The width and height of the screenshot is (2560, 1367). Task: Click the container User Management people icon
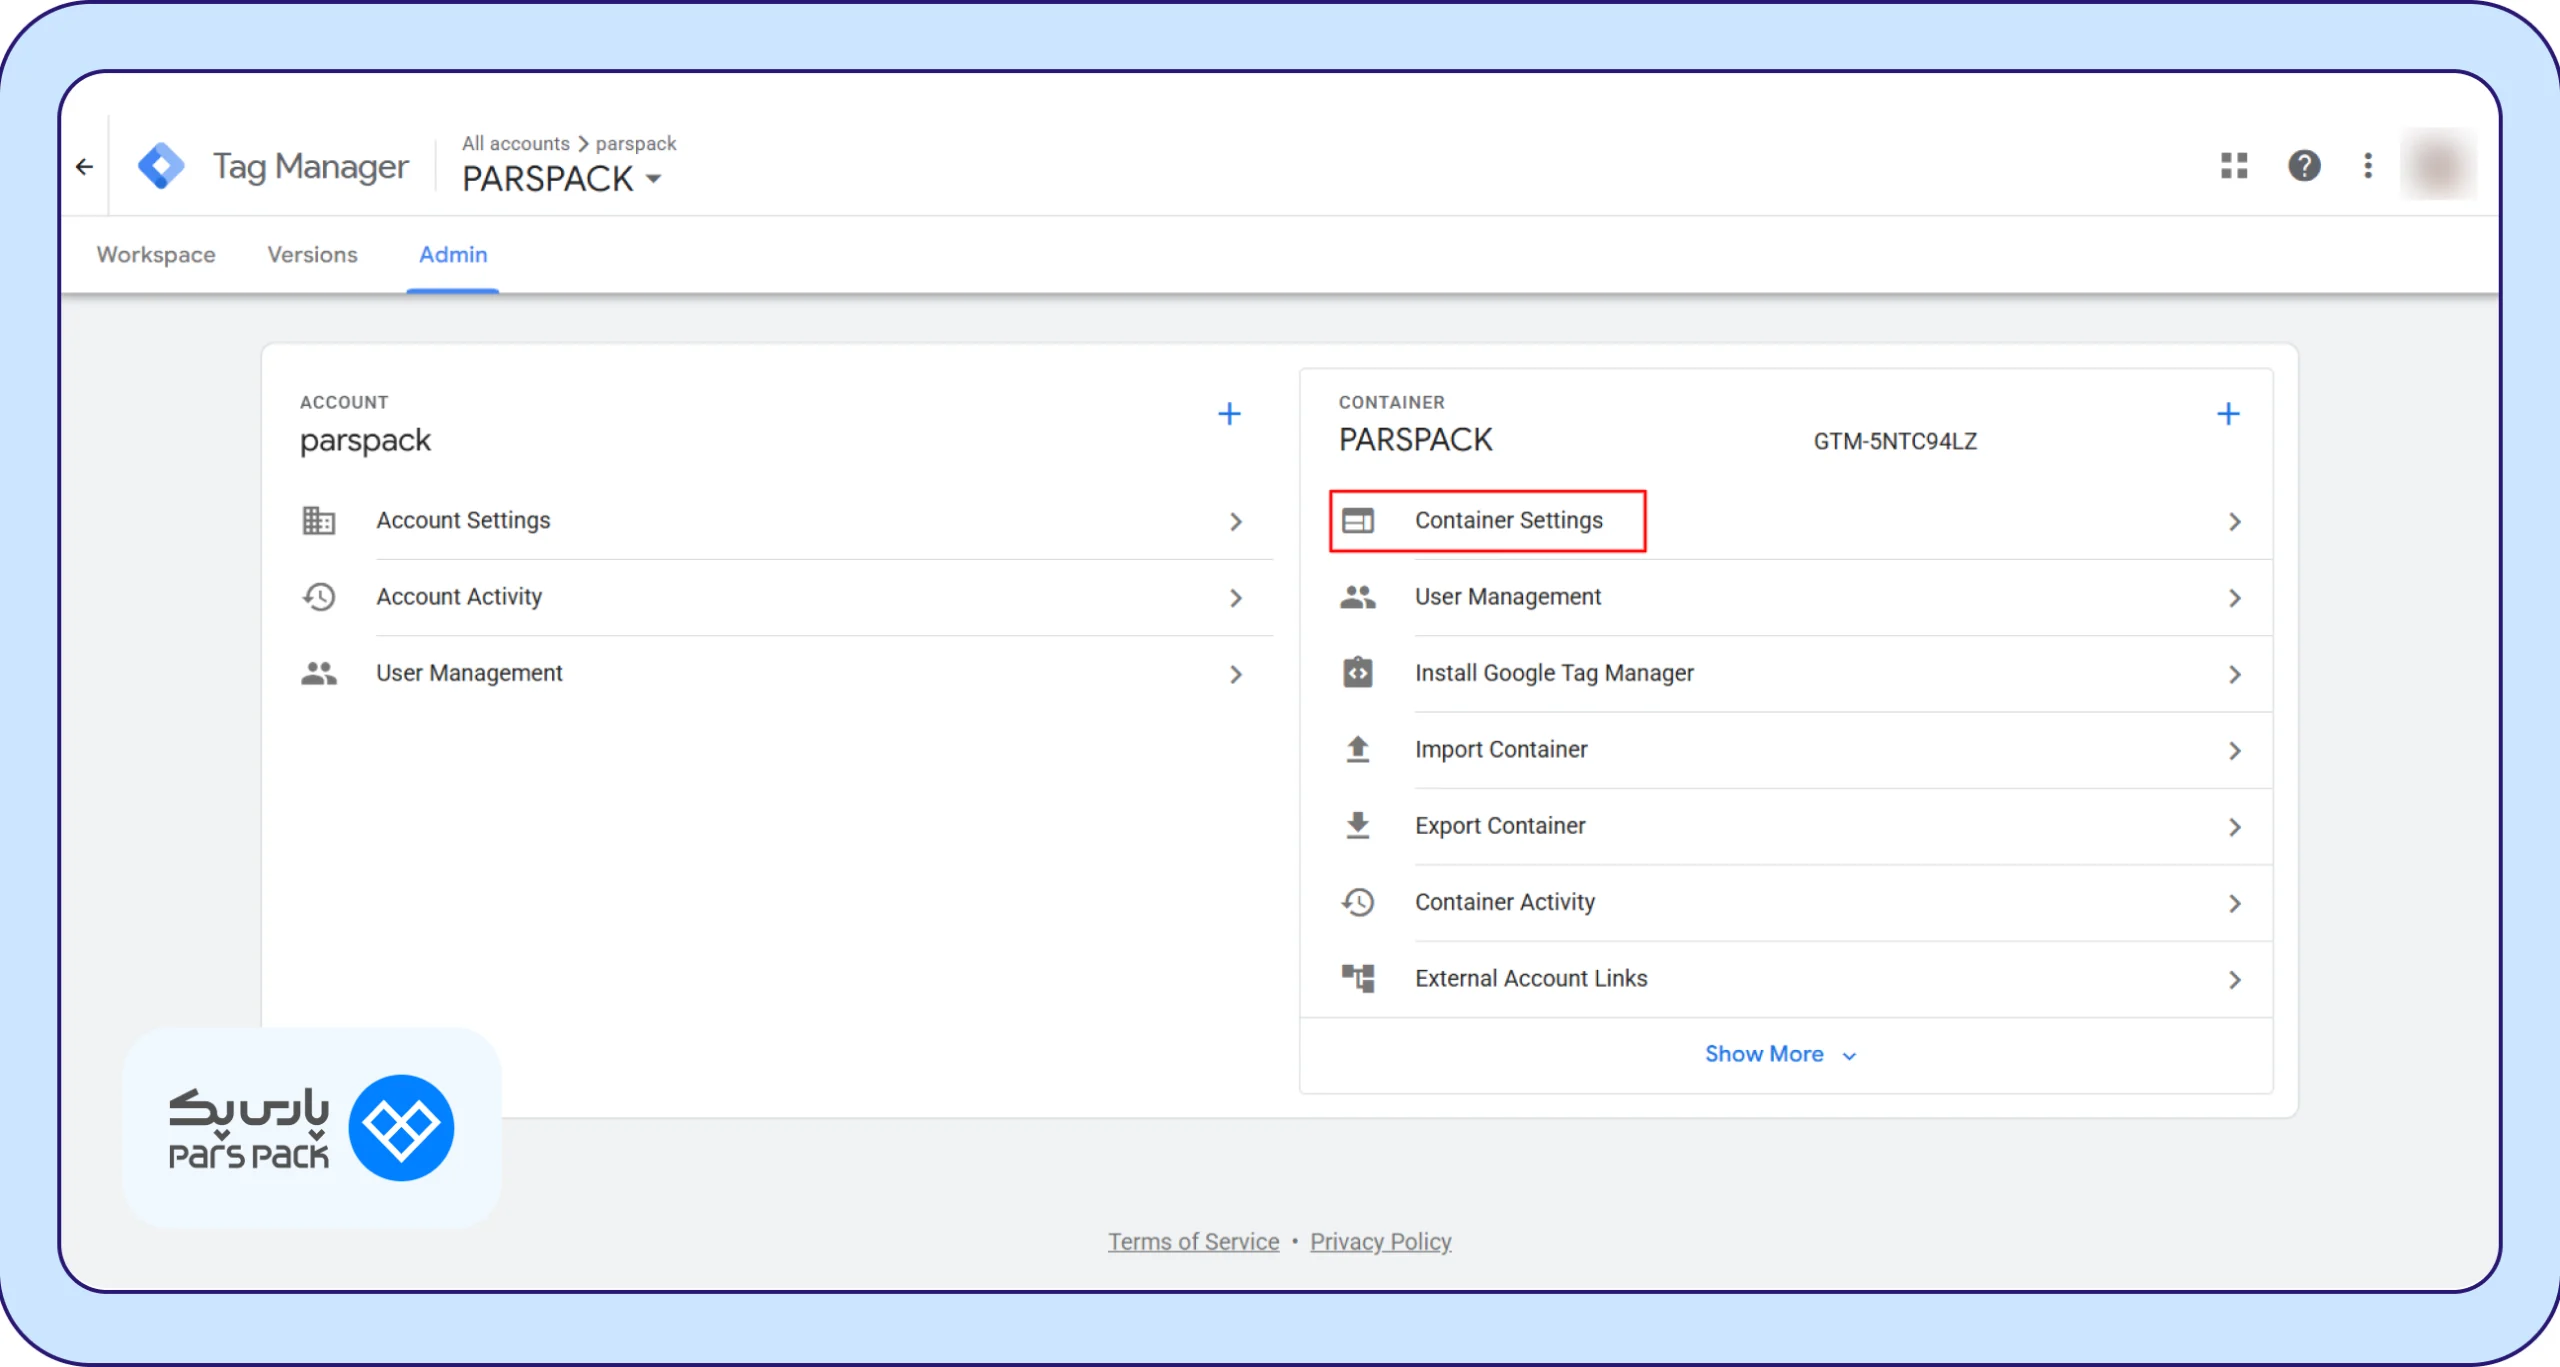click(x=1358, y=597)
